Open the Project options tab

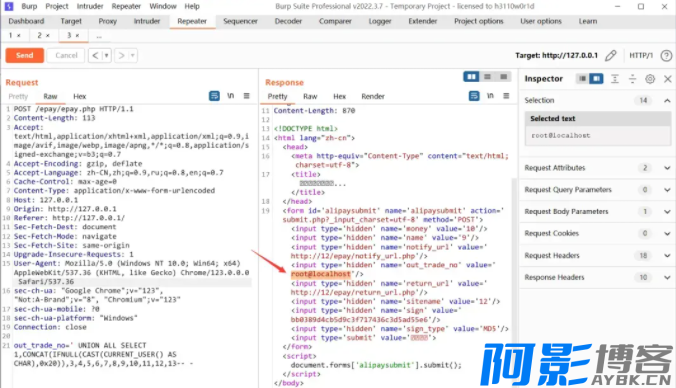tap(479, 21)
